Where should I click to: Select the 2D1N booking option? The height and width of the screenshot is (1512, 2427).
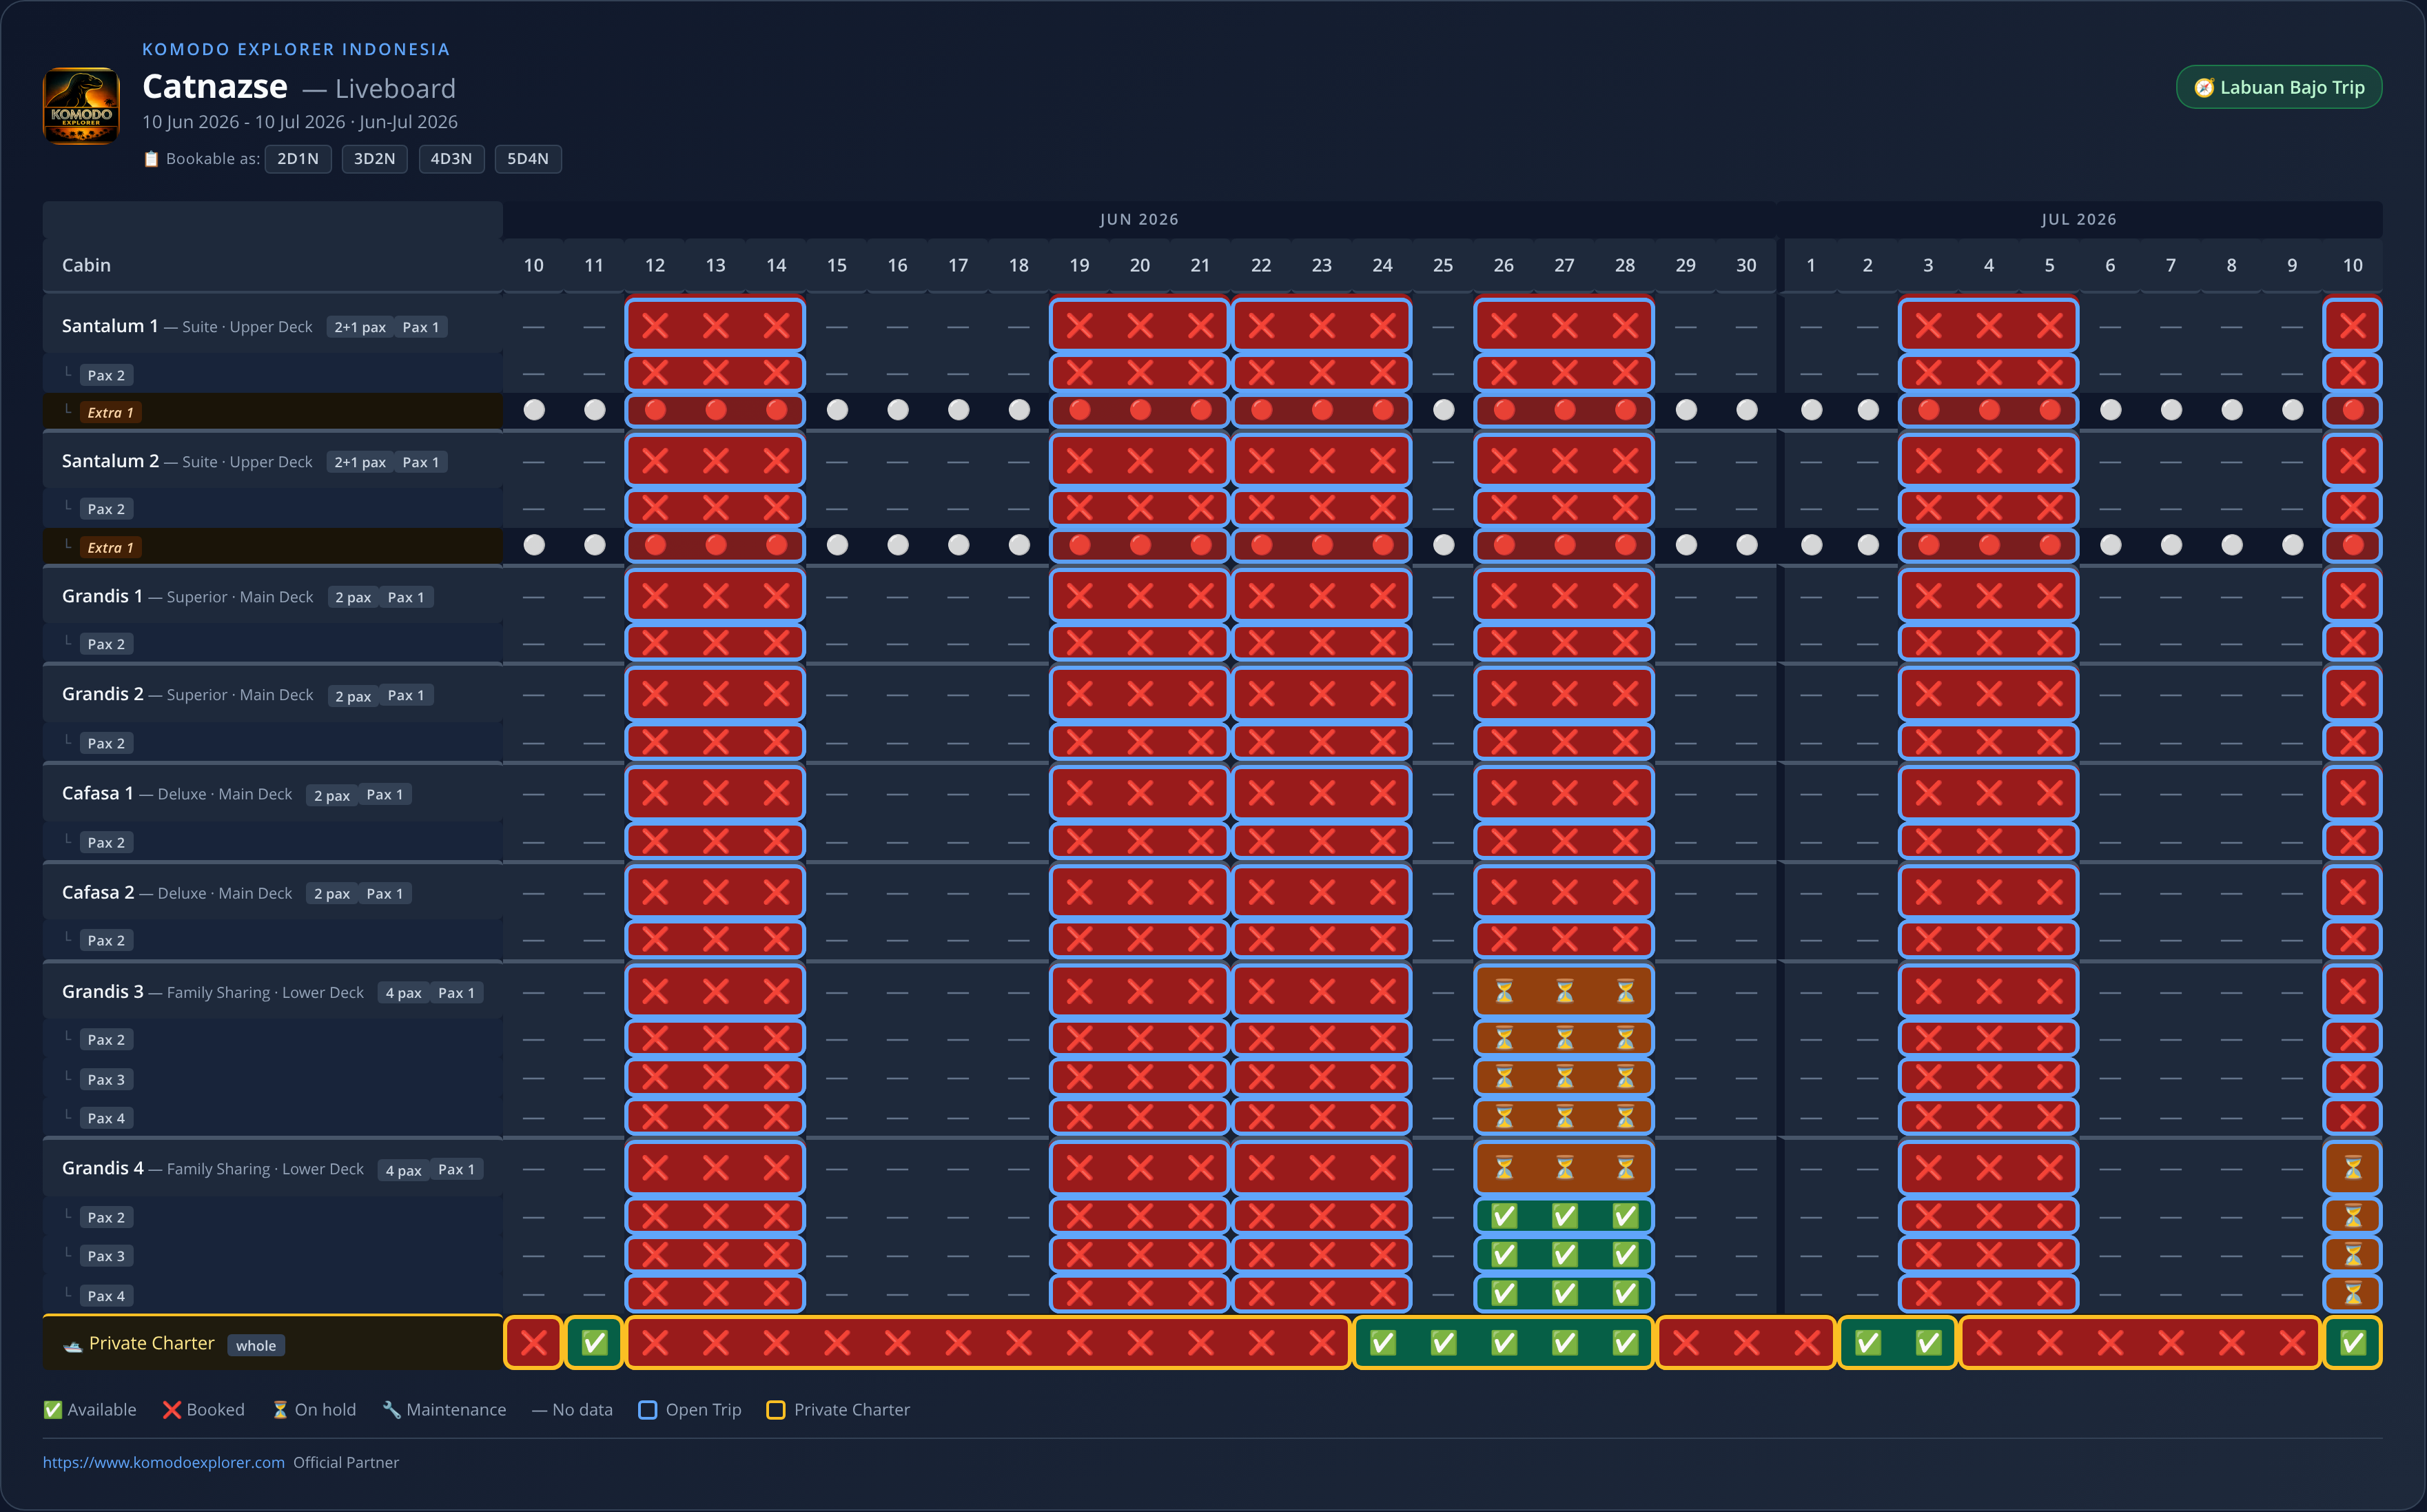point(298,159)
